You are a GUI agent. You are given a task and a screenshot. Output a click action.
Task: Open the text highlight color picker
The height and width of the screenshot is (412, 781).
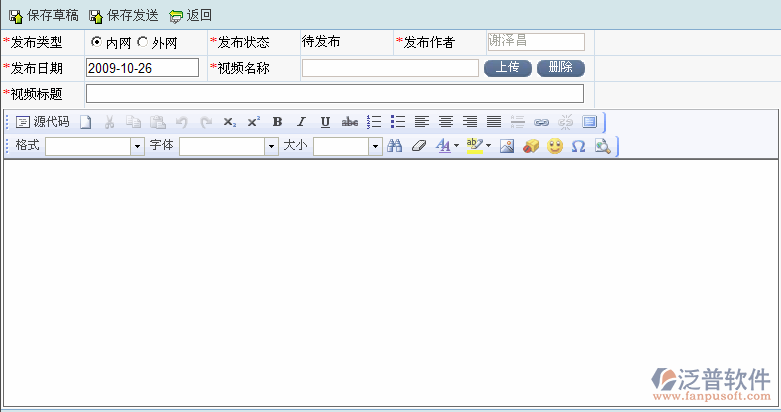475,146
